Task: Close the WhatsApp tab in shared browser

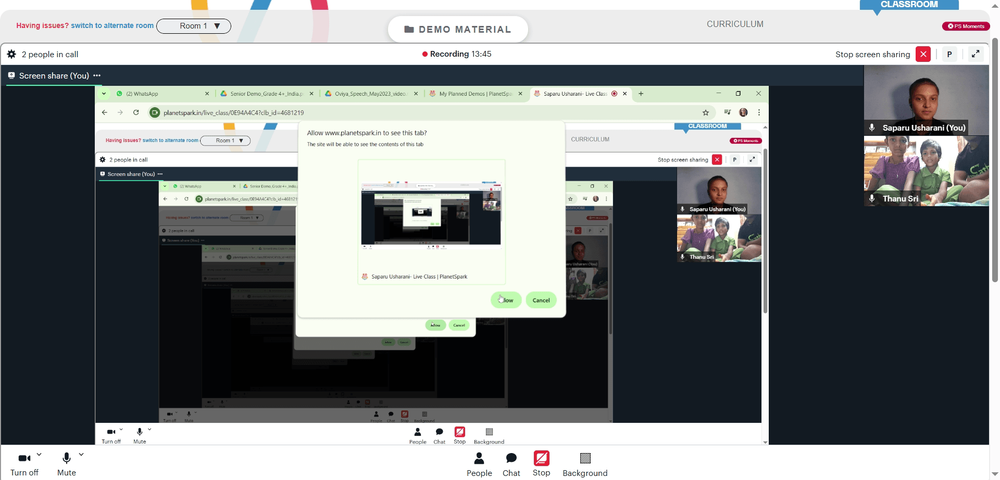Action: [x=209, y=94]
